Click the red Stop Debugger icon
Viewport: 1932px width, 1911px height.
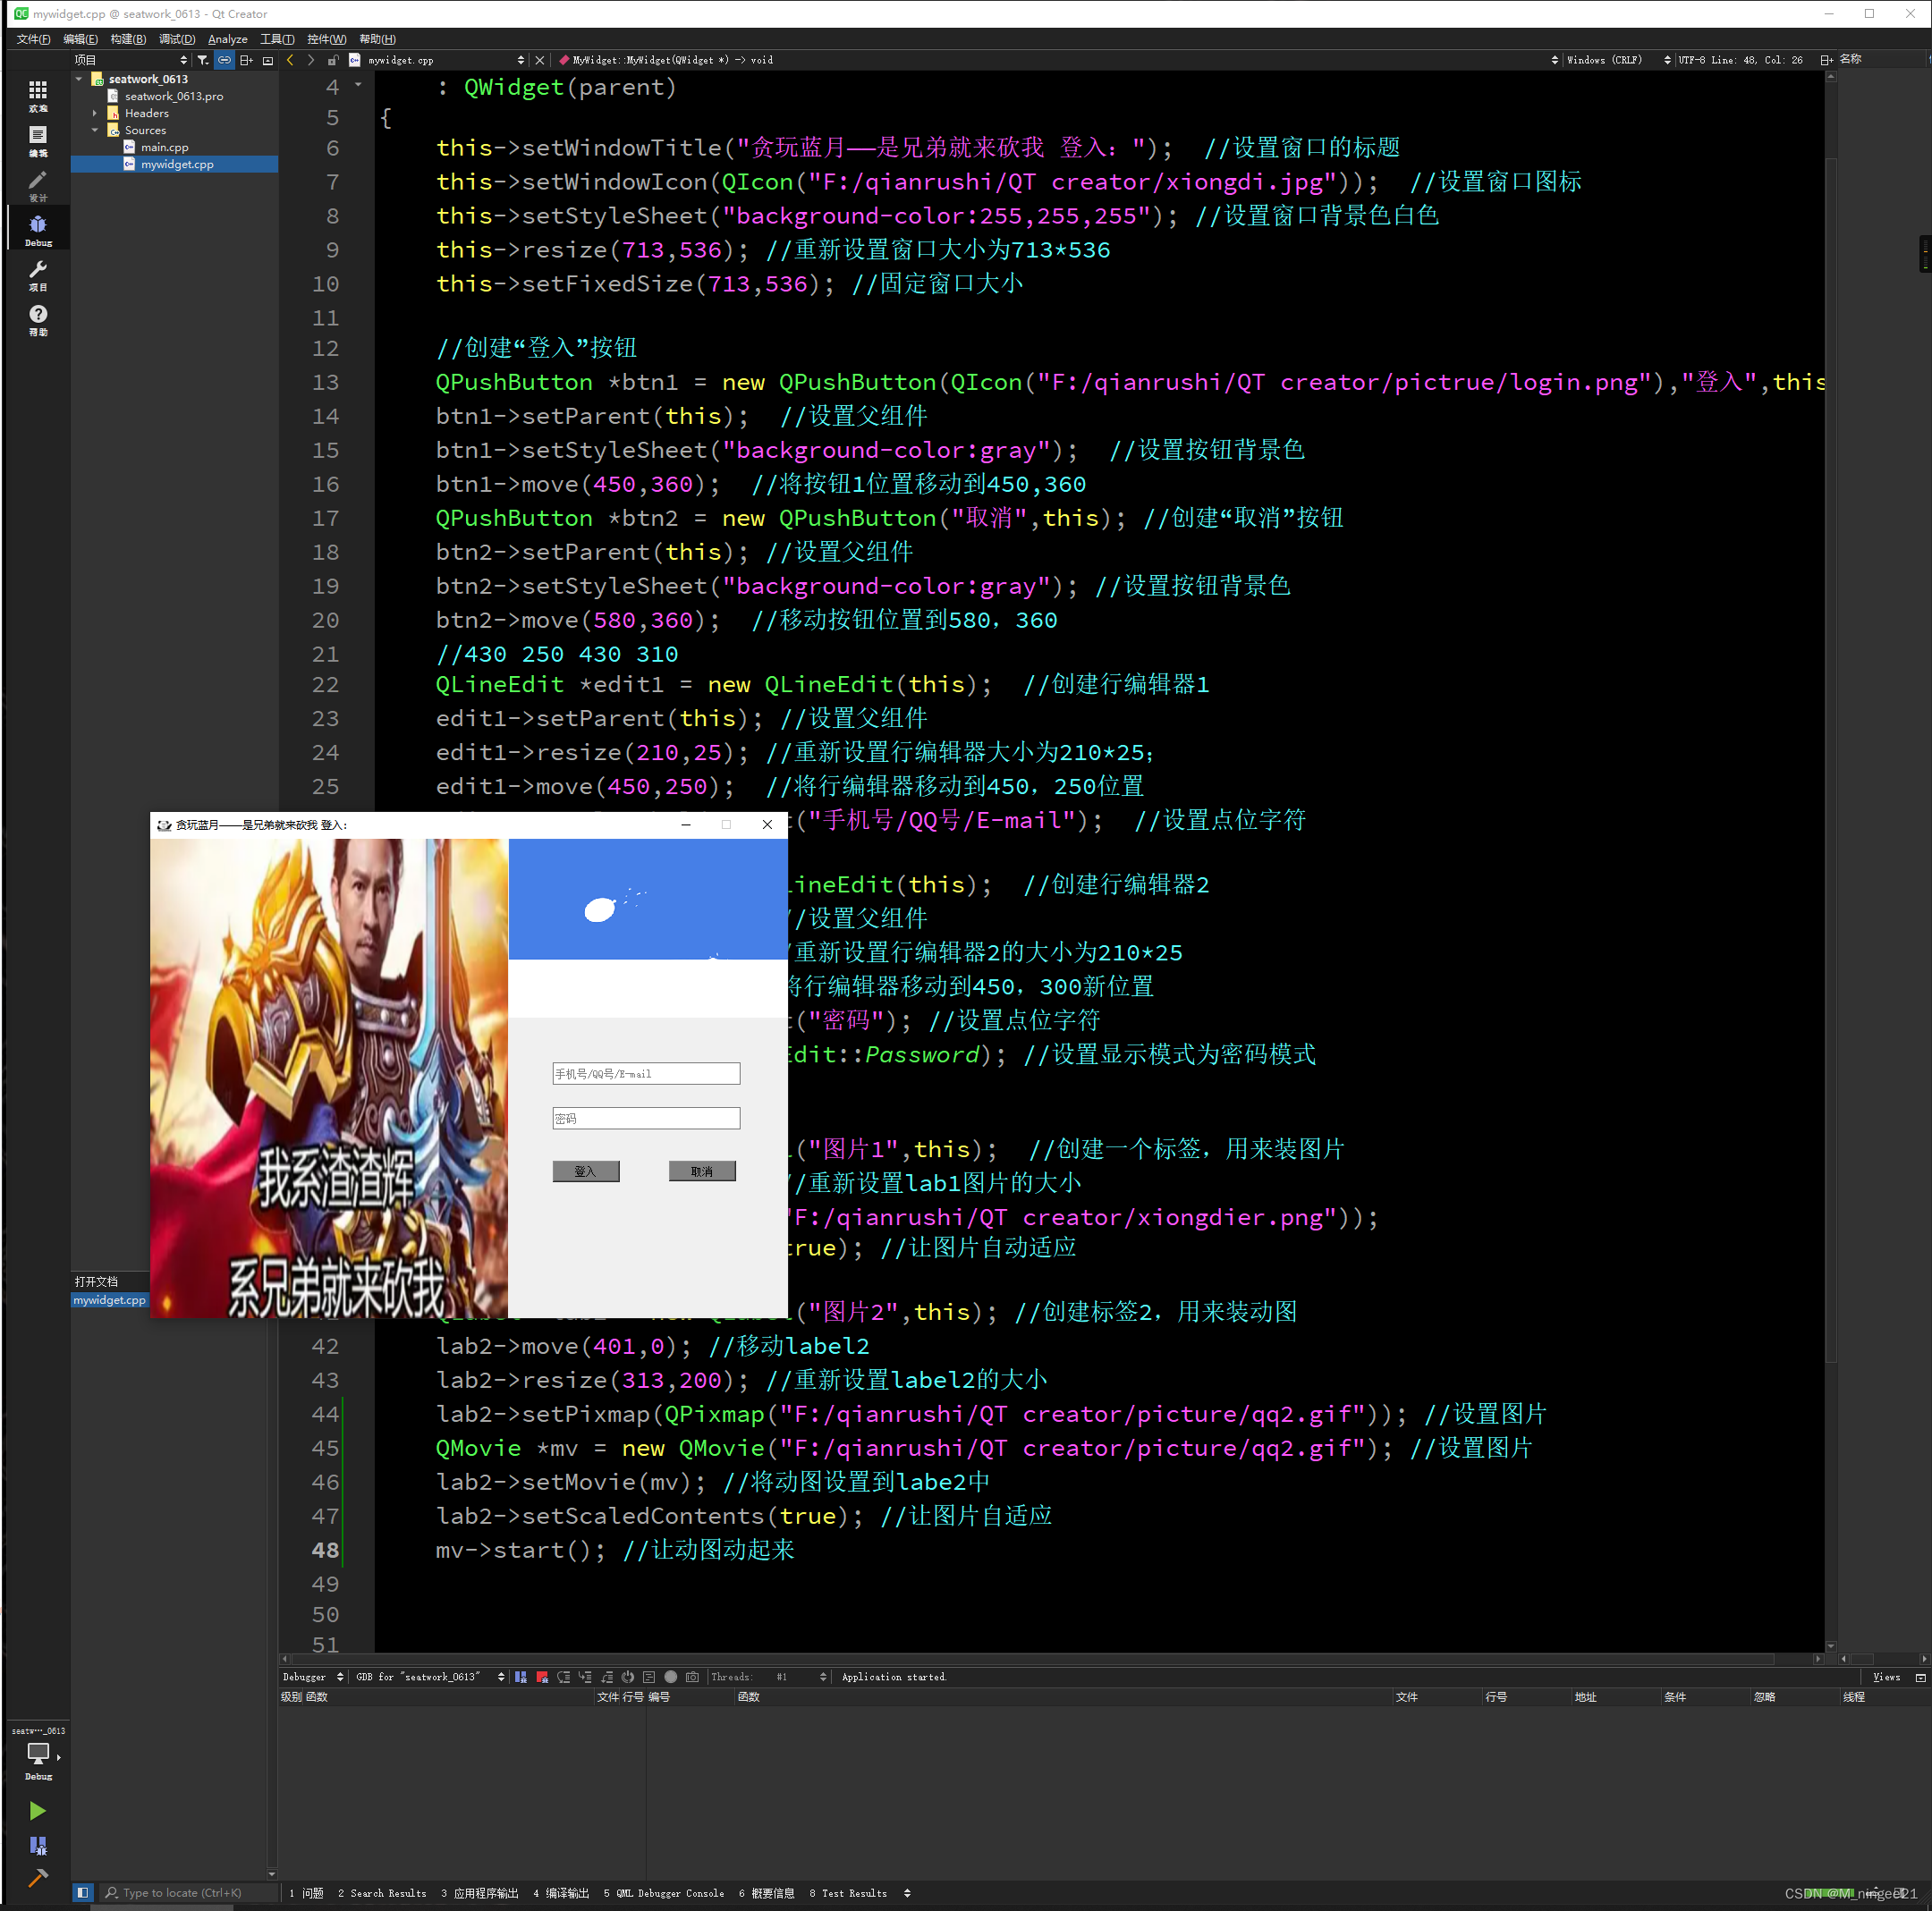click(x=542, y=1677)
